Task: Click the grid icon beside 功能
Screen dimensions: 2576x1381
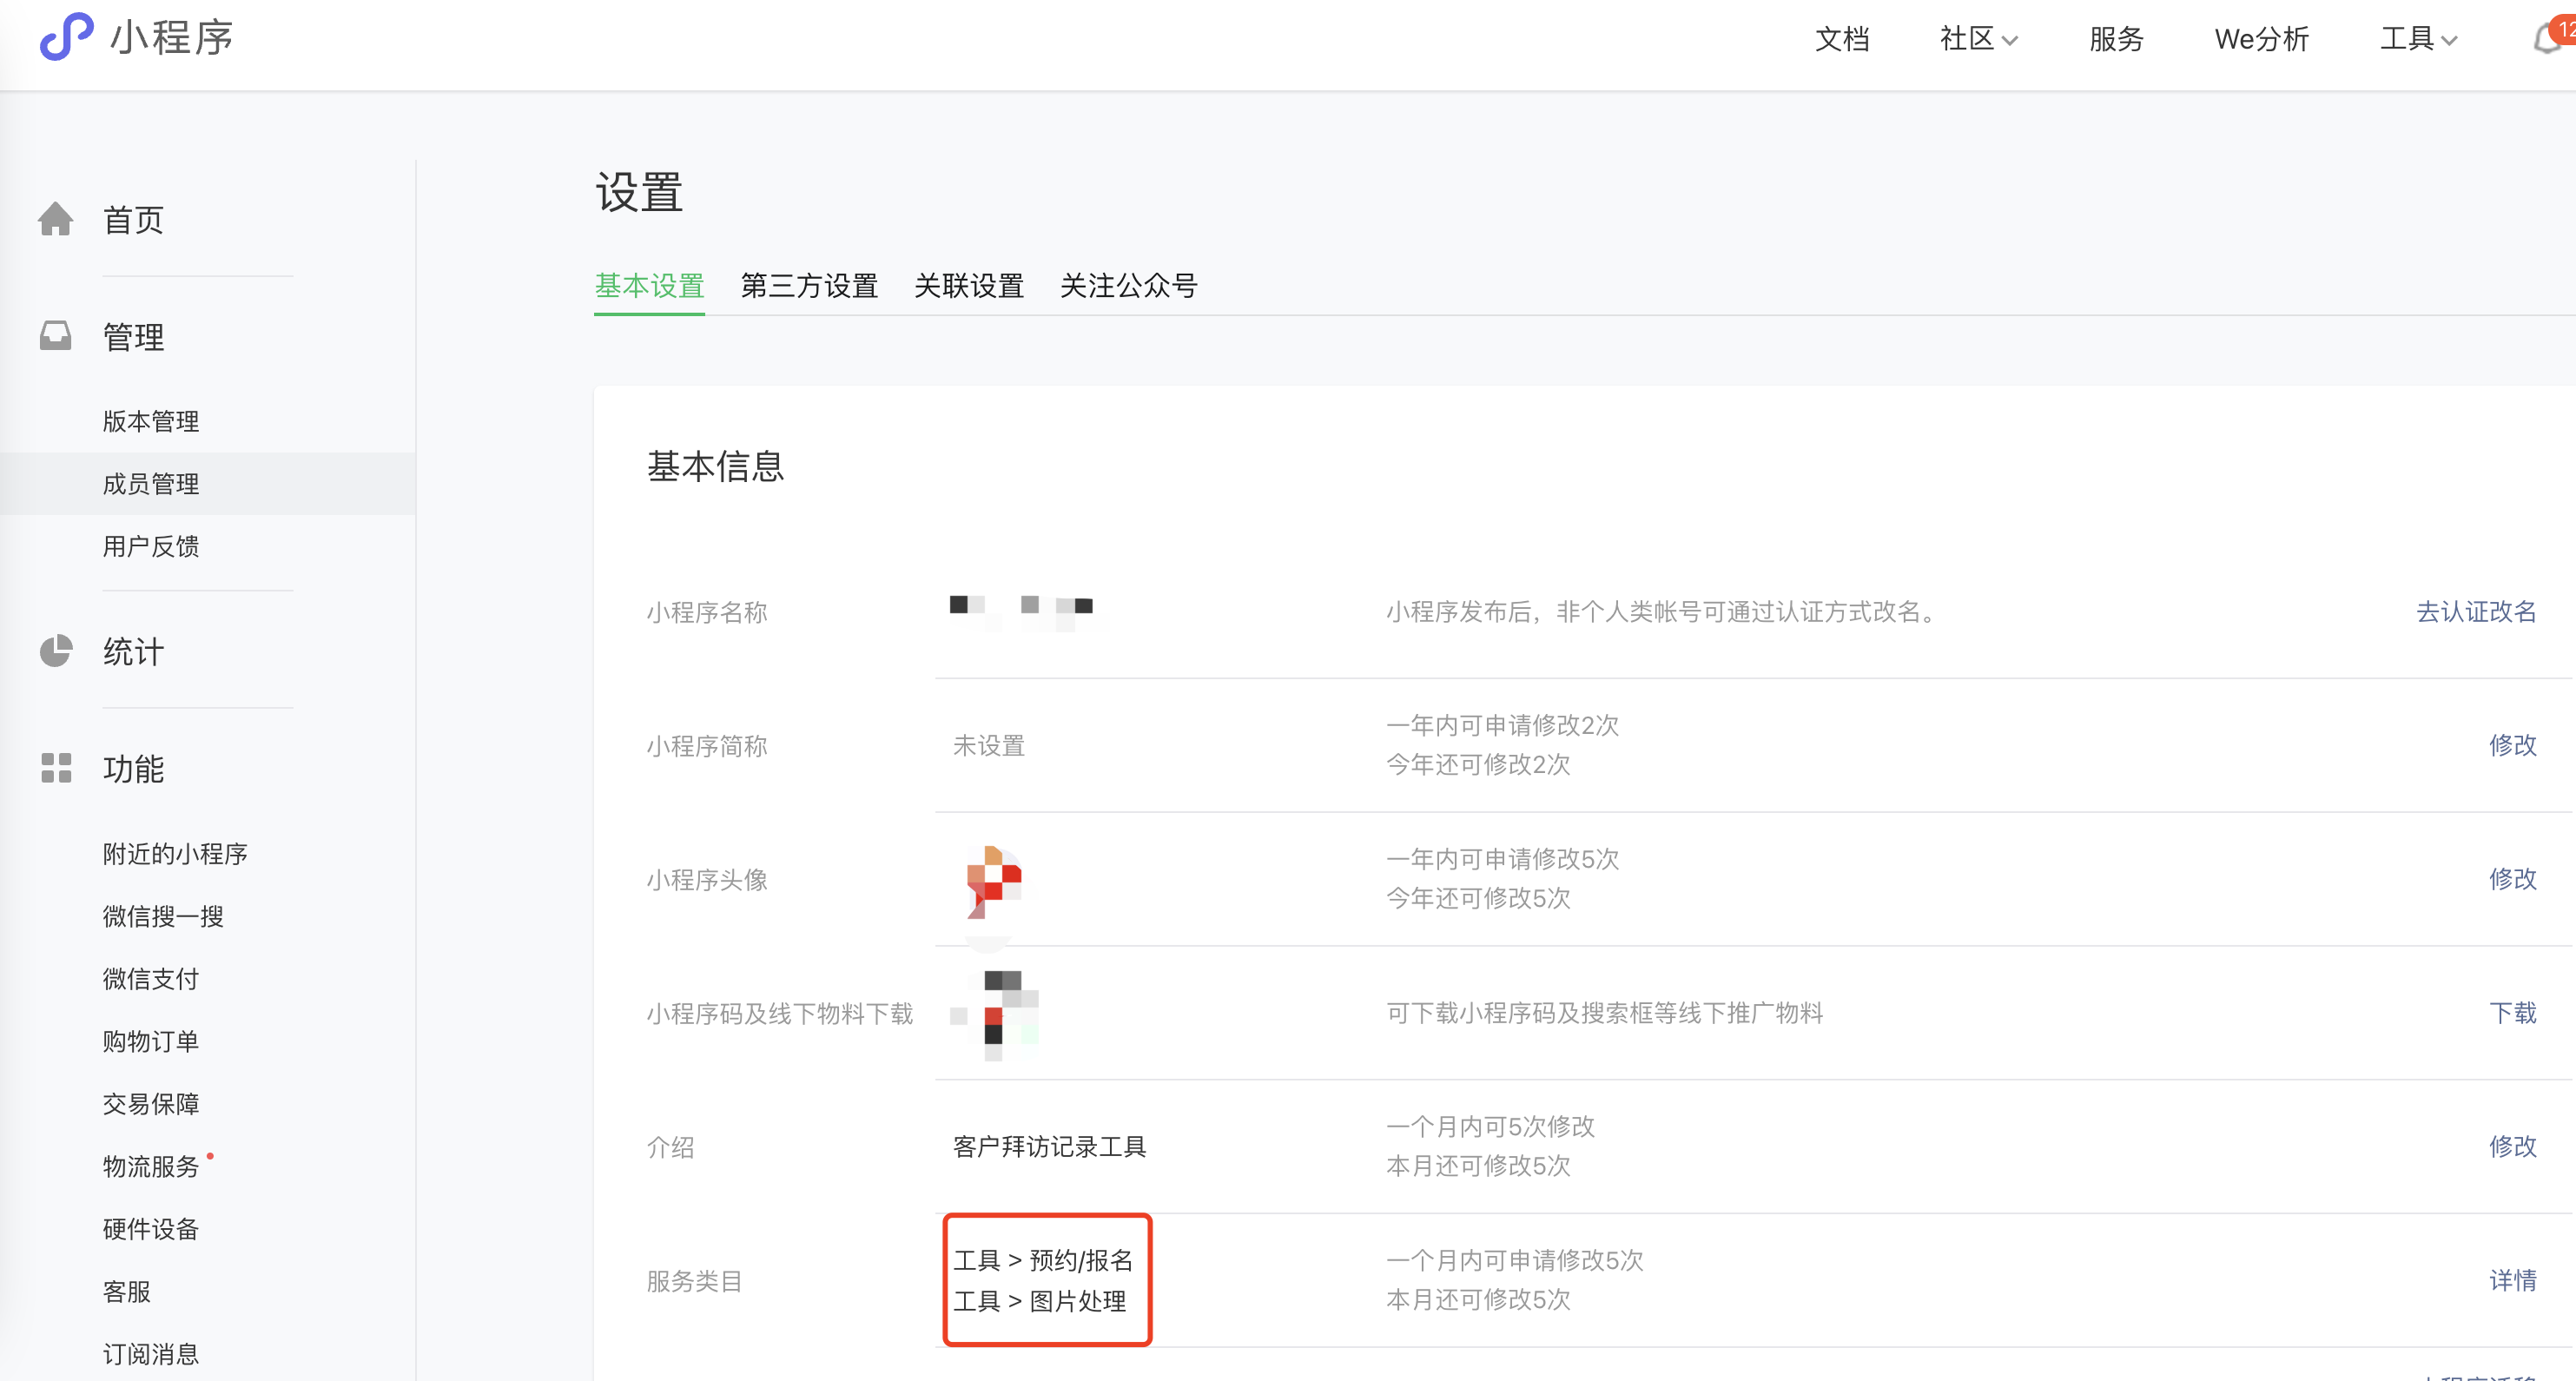Action: pyautogui.click(x=56, y=768)
